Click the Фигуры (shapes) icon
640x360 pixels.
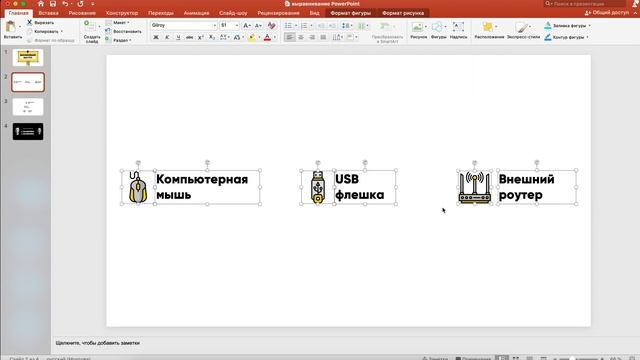(437, 27)
